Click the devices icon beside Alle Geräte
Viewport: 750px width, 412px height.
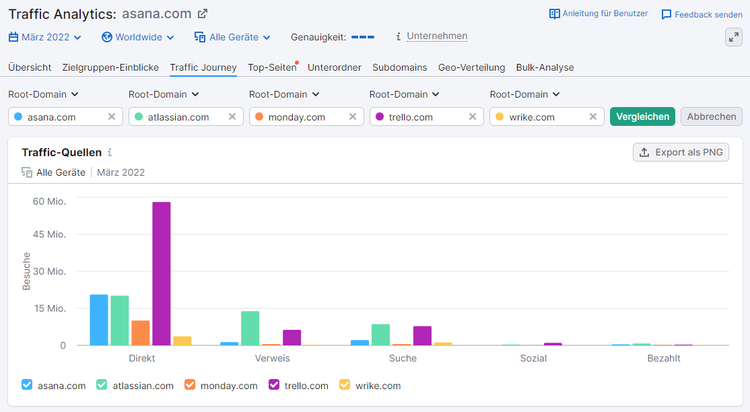tap(199, 37)
